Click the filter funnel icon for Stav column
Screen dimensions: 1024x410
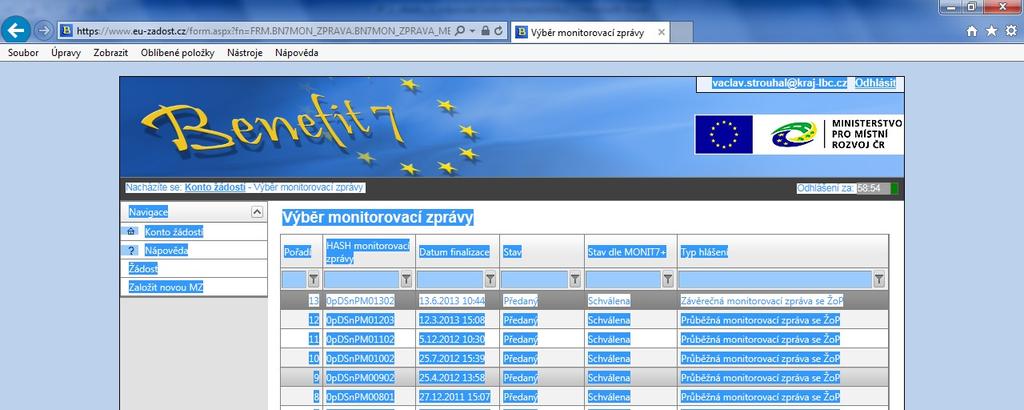(575, 279)
